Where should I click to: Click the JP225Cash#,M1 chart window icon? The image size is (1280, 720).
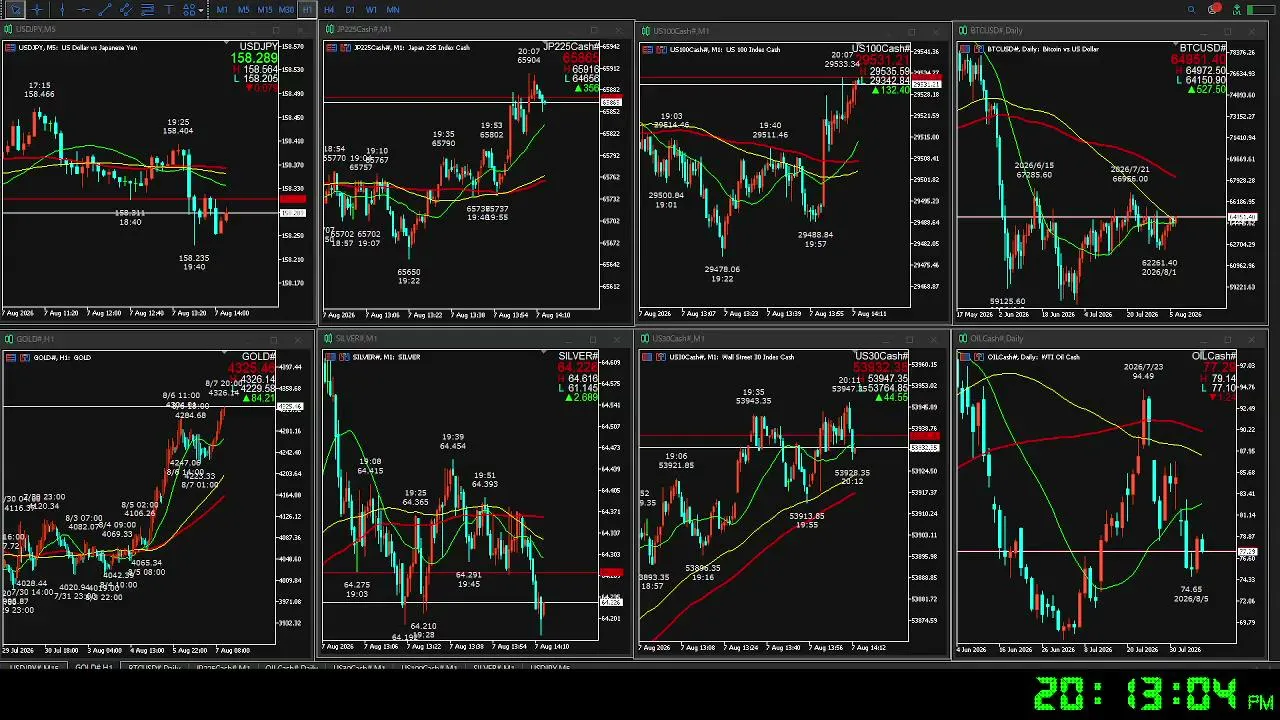point(330,30)
